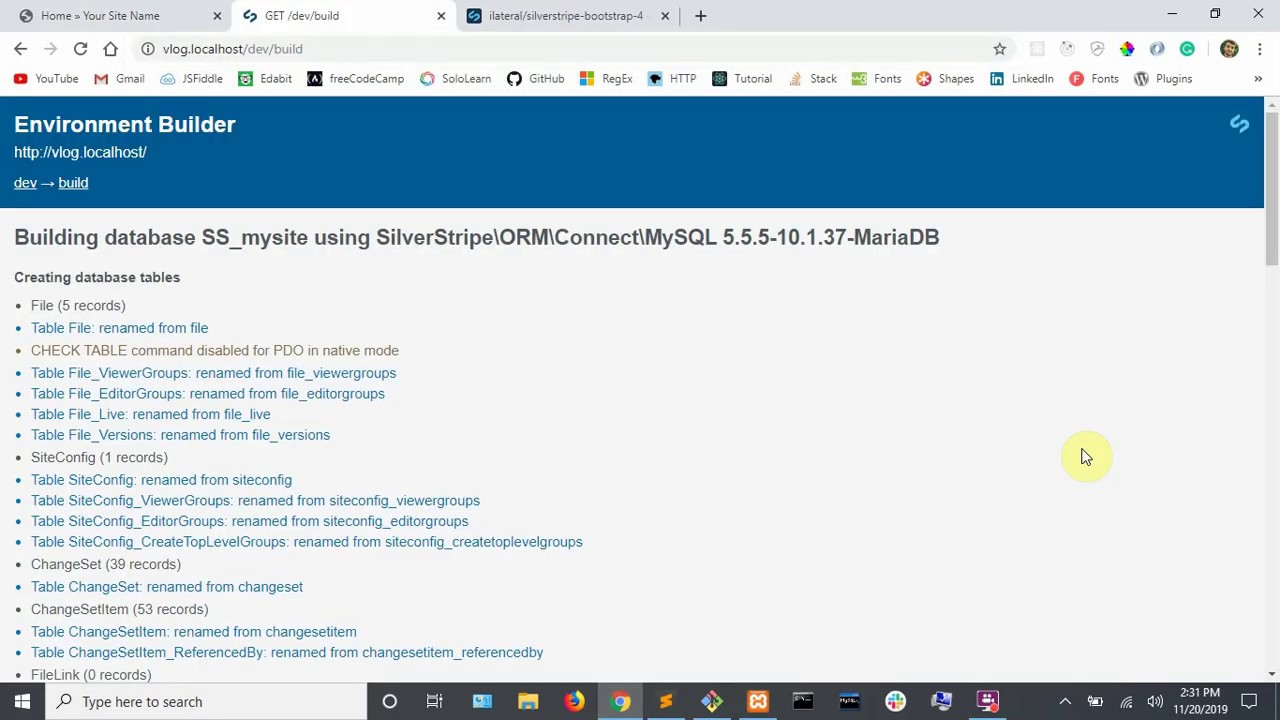
Task: Open the volume control in system tray
Action: (x=1155, y=701)
